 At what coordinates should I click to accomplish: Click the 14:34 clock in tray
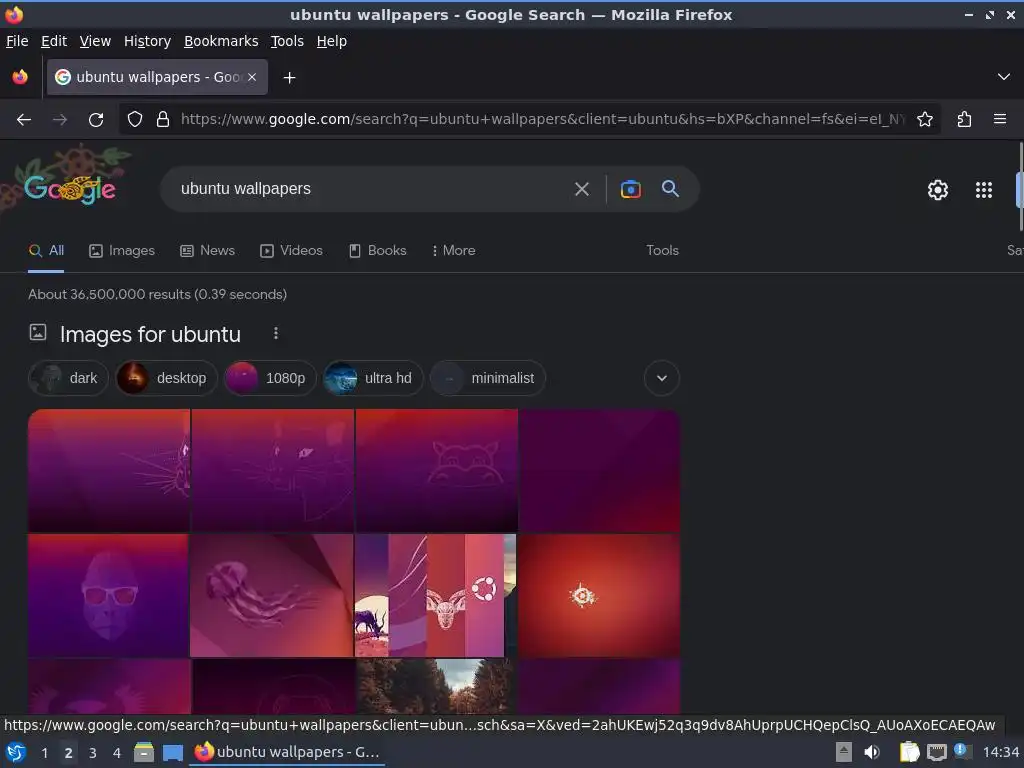point(1000,752)
